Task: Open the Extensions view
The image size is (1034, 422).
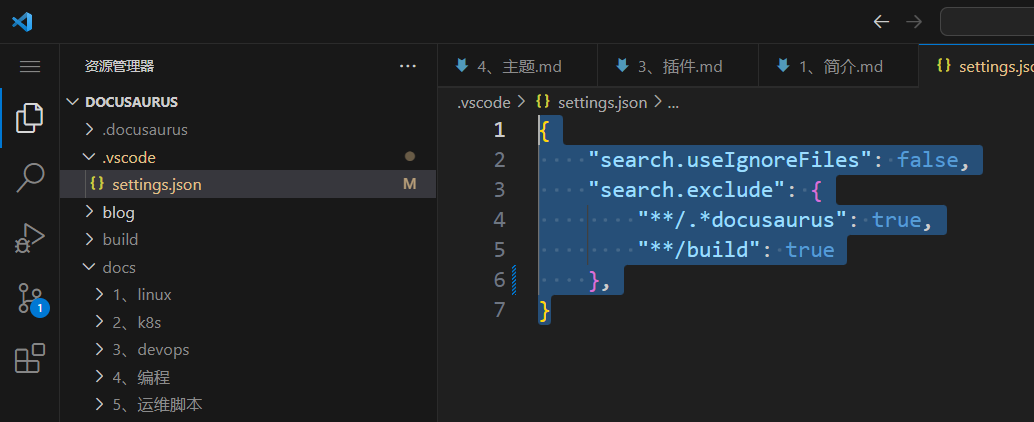Action: [30, 359]
